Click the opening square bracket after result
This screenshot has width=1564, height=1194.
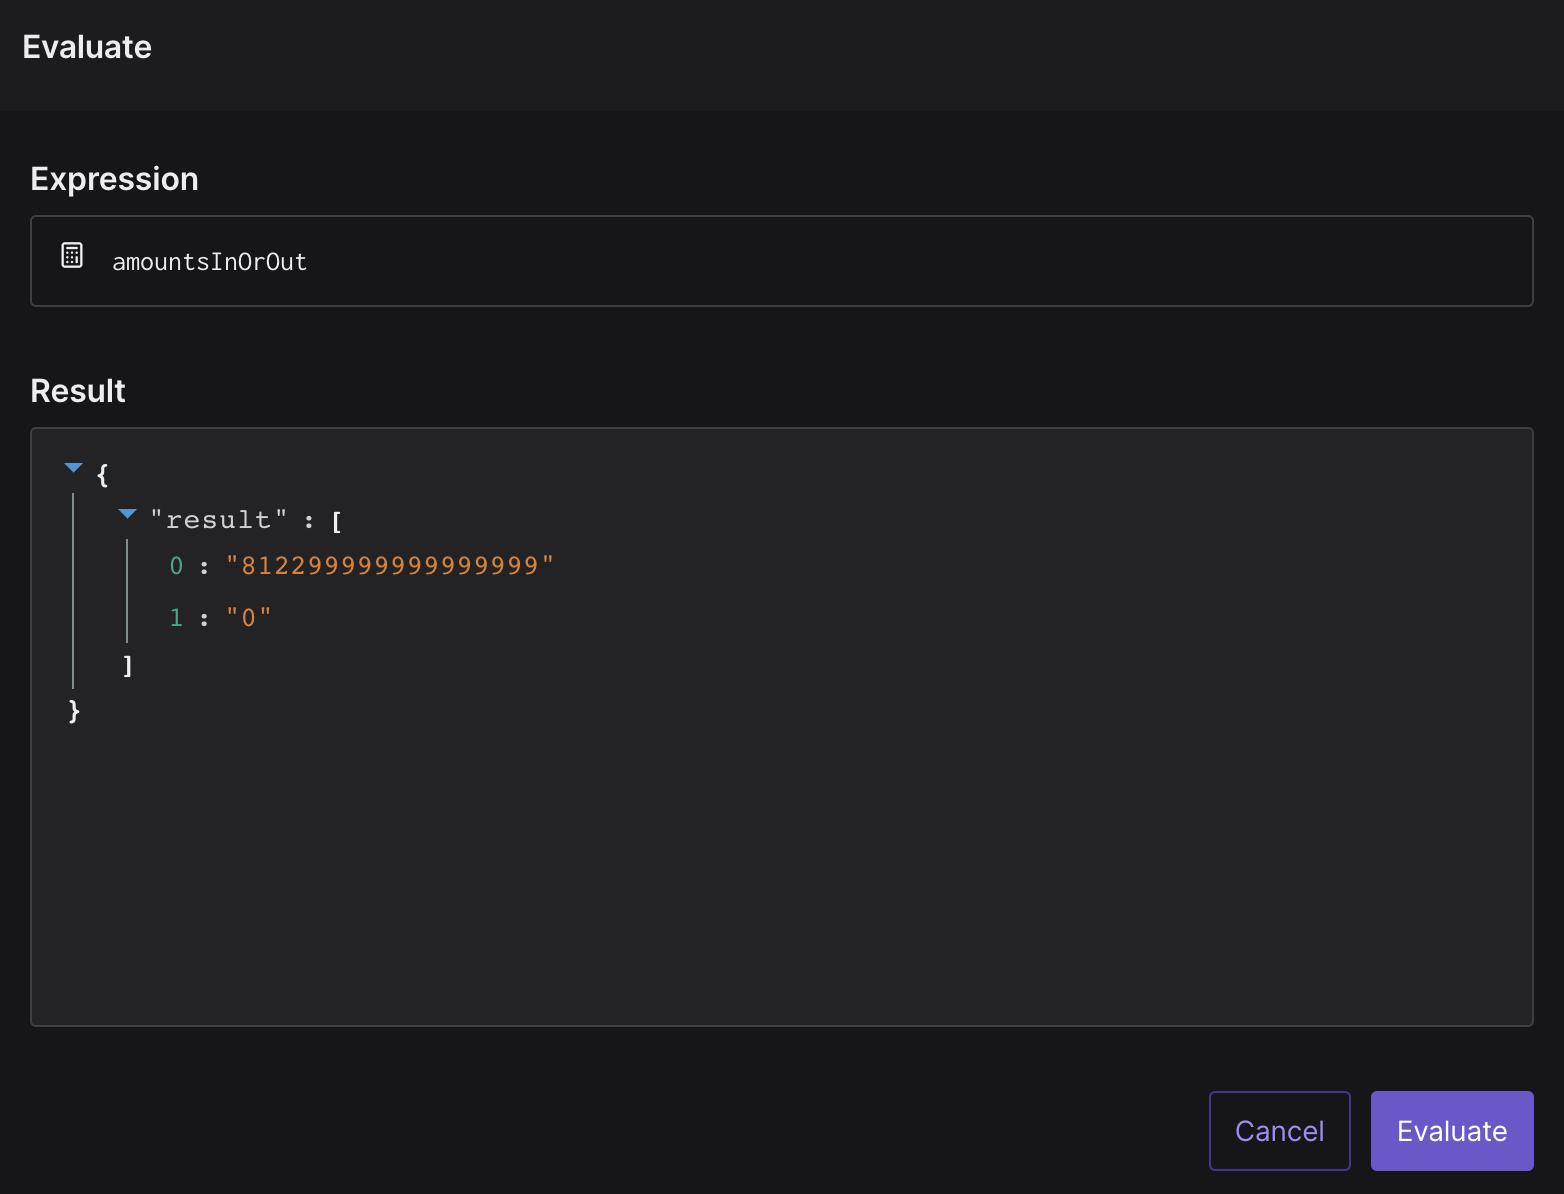pos(336,521)
